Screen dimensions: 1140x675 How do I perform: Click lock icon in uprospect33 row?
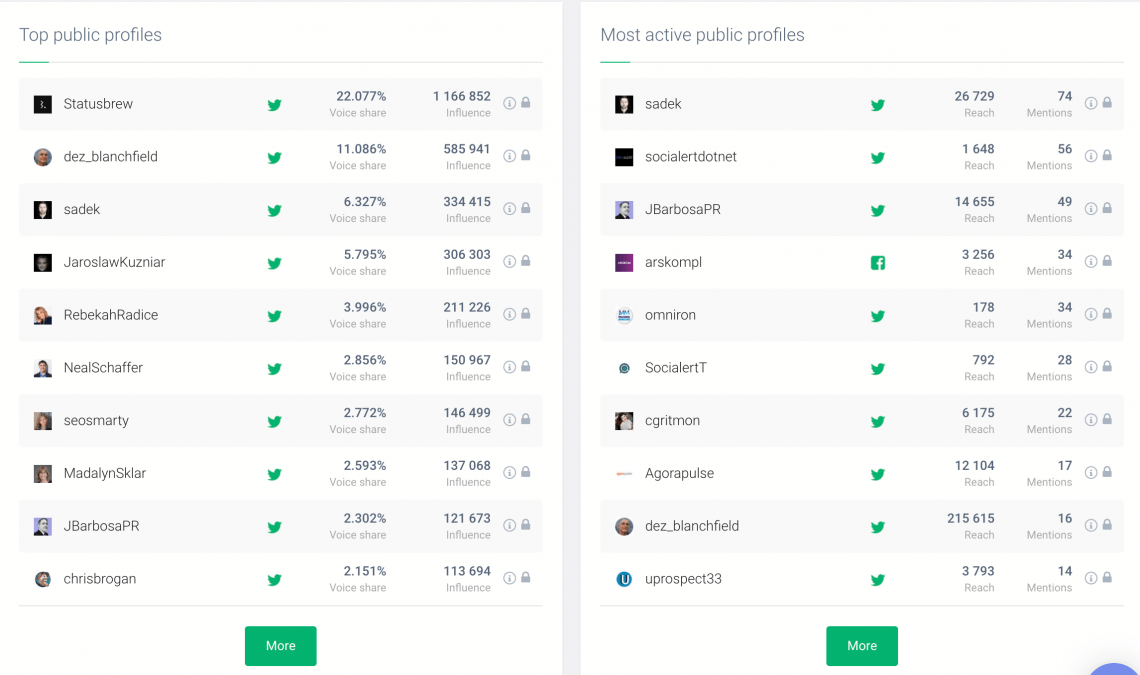(x=1107, y=577)
